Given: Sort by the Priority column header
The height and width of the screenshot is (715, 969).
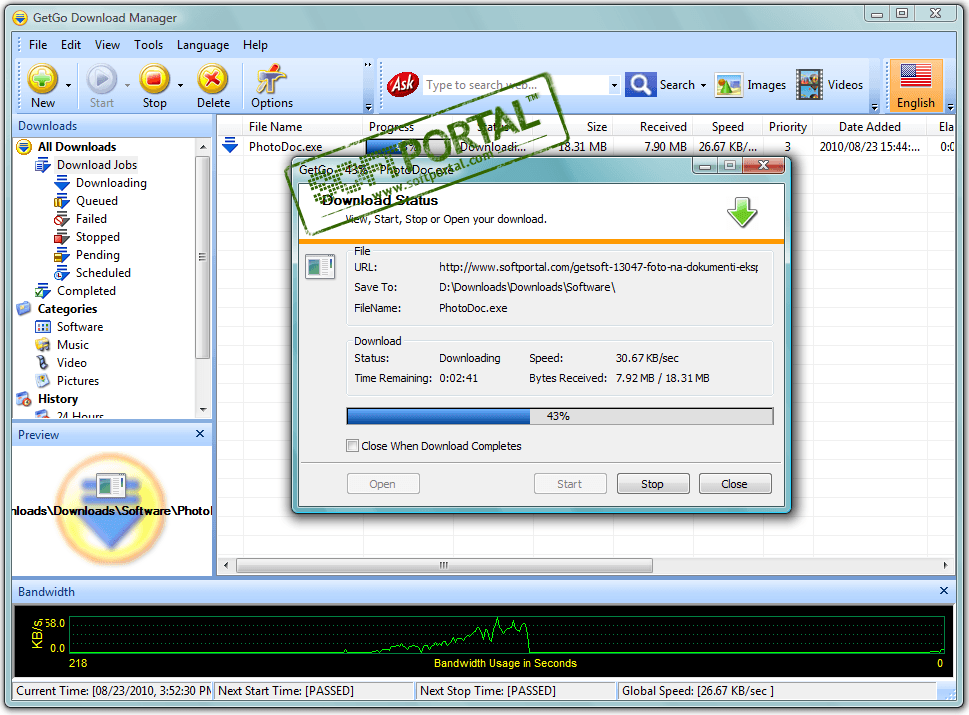Looking at the screenshot, I should click(787, 127).
